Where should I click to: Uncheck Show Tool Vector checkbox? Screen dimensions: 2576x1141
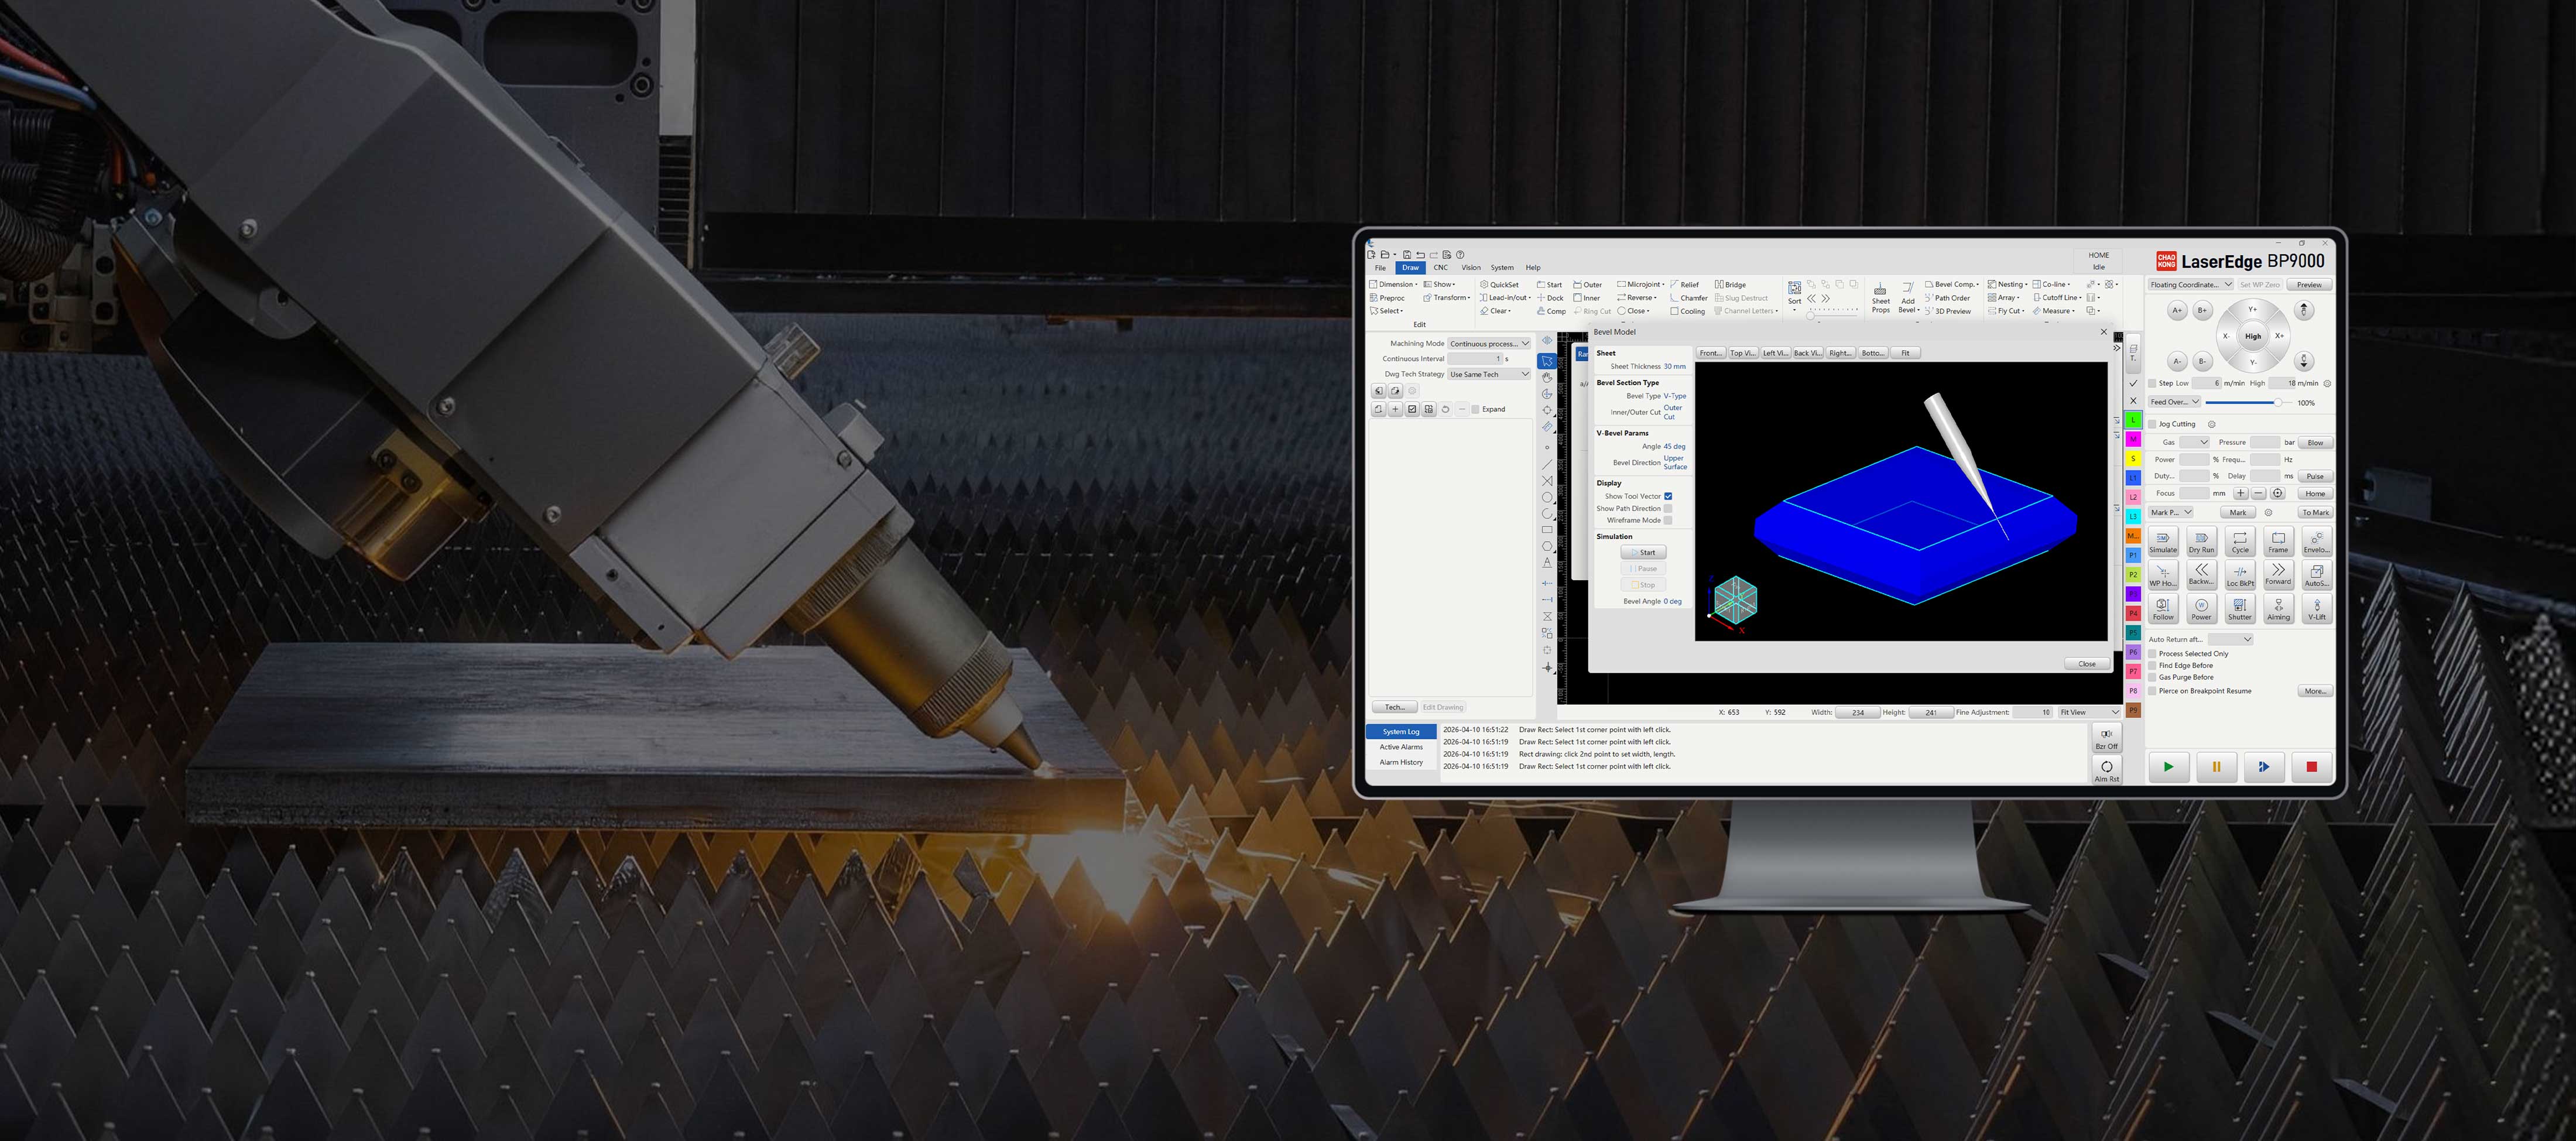coord(1668,496)
